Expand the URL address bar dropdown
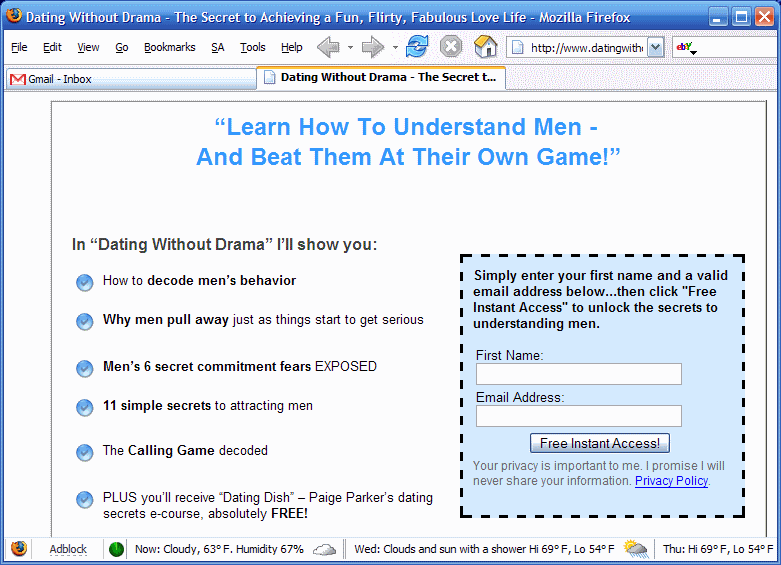781x565 pixels. (x=655, y=47)
